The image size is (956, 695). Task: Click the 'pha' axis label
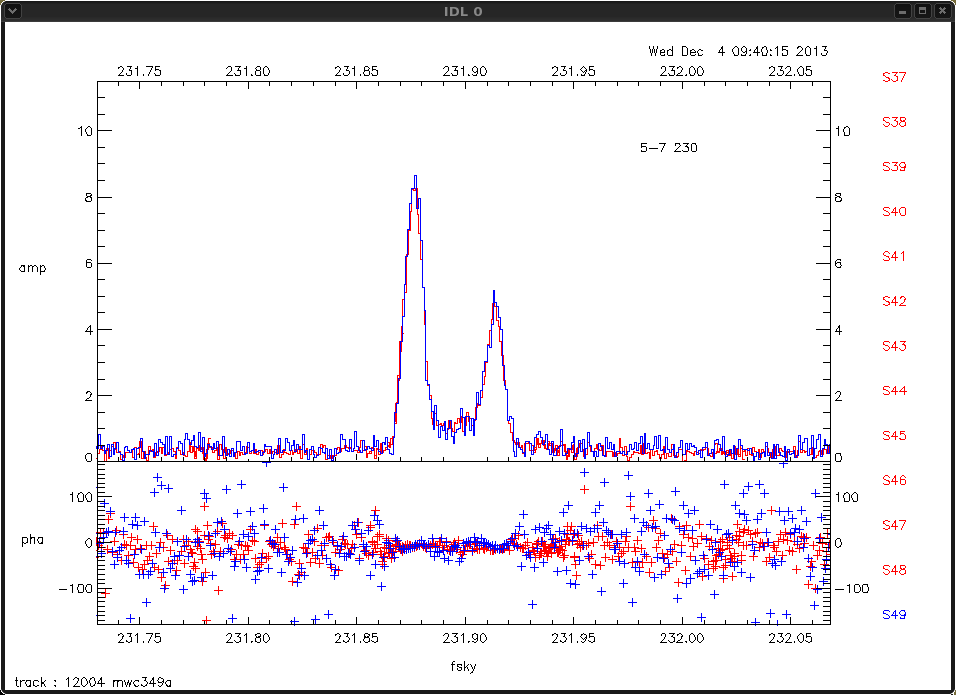click(32, 540)
